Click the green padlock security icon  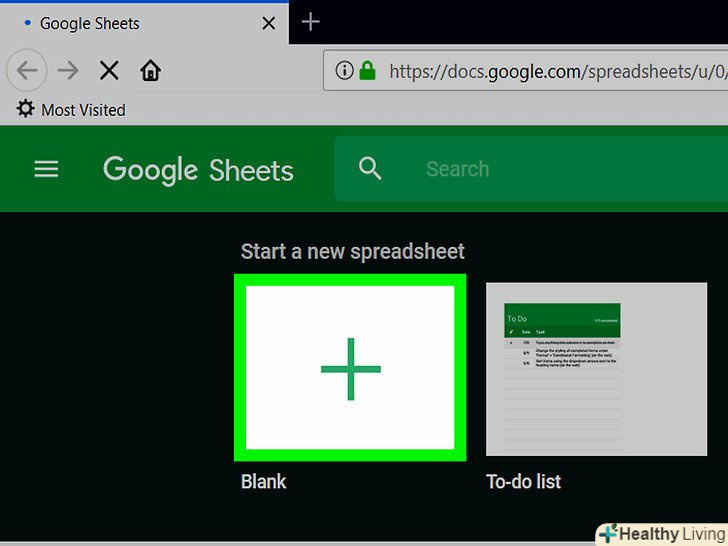click(x=367, y=71)
